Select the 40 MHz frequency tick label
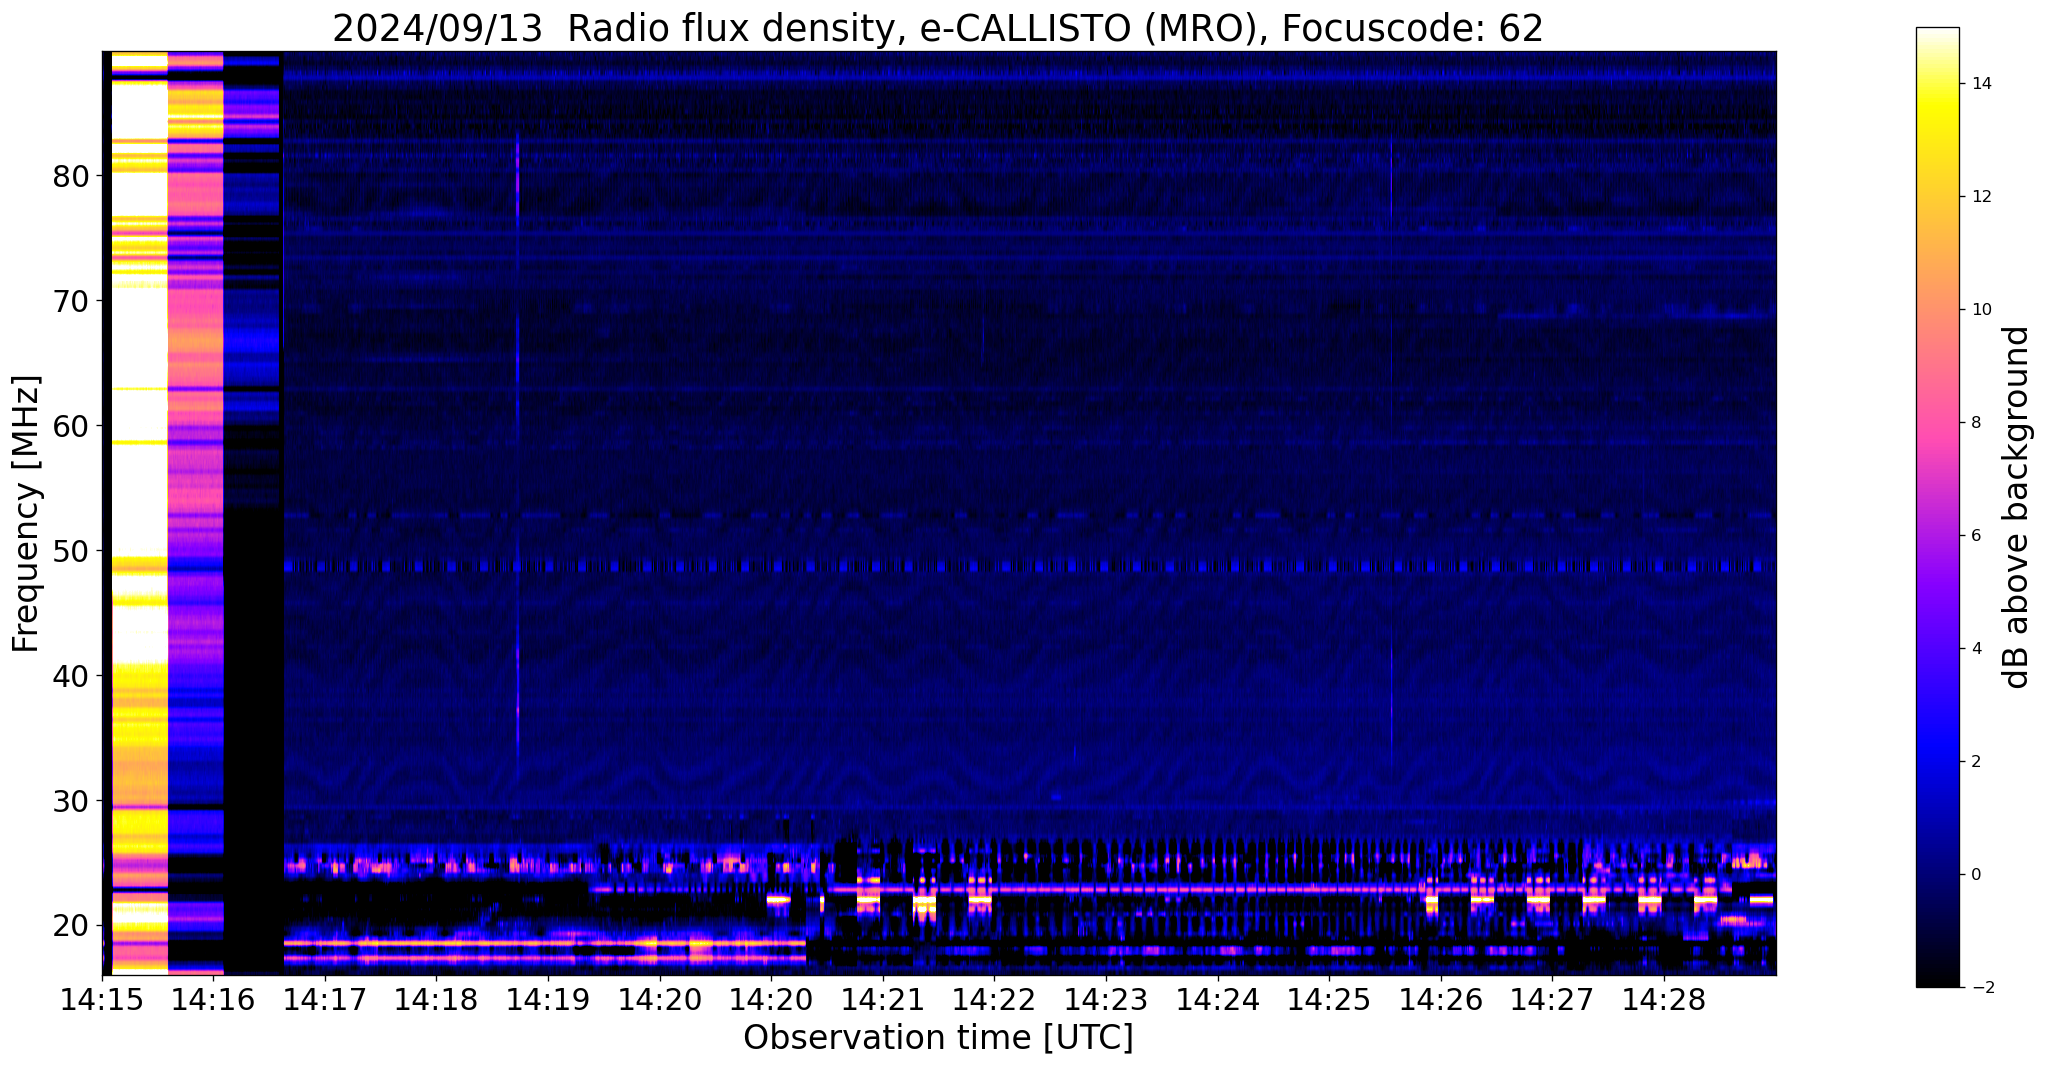 70,676
